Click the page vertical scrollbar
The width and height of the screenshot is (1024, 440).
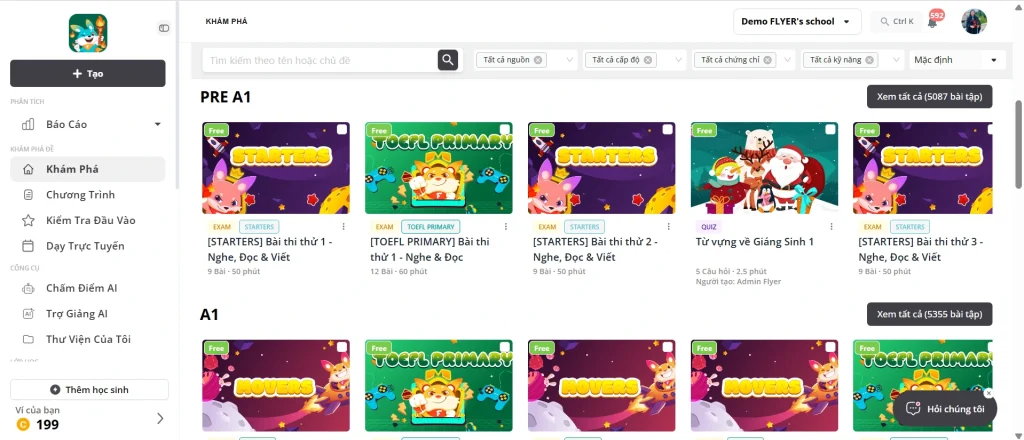coord(1018,144)
